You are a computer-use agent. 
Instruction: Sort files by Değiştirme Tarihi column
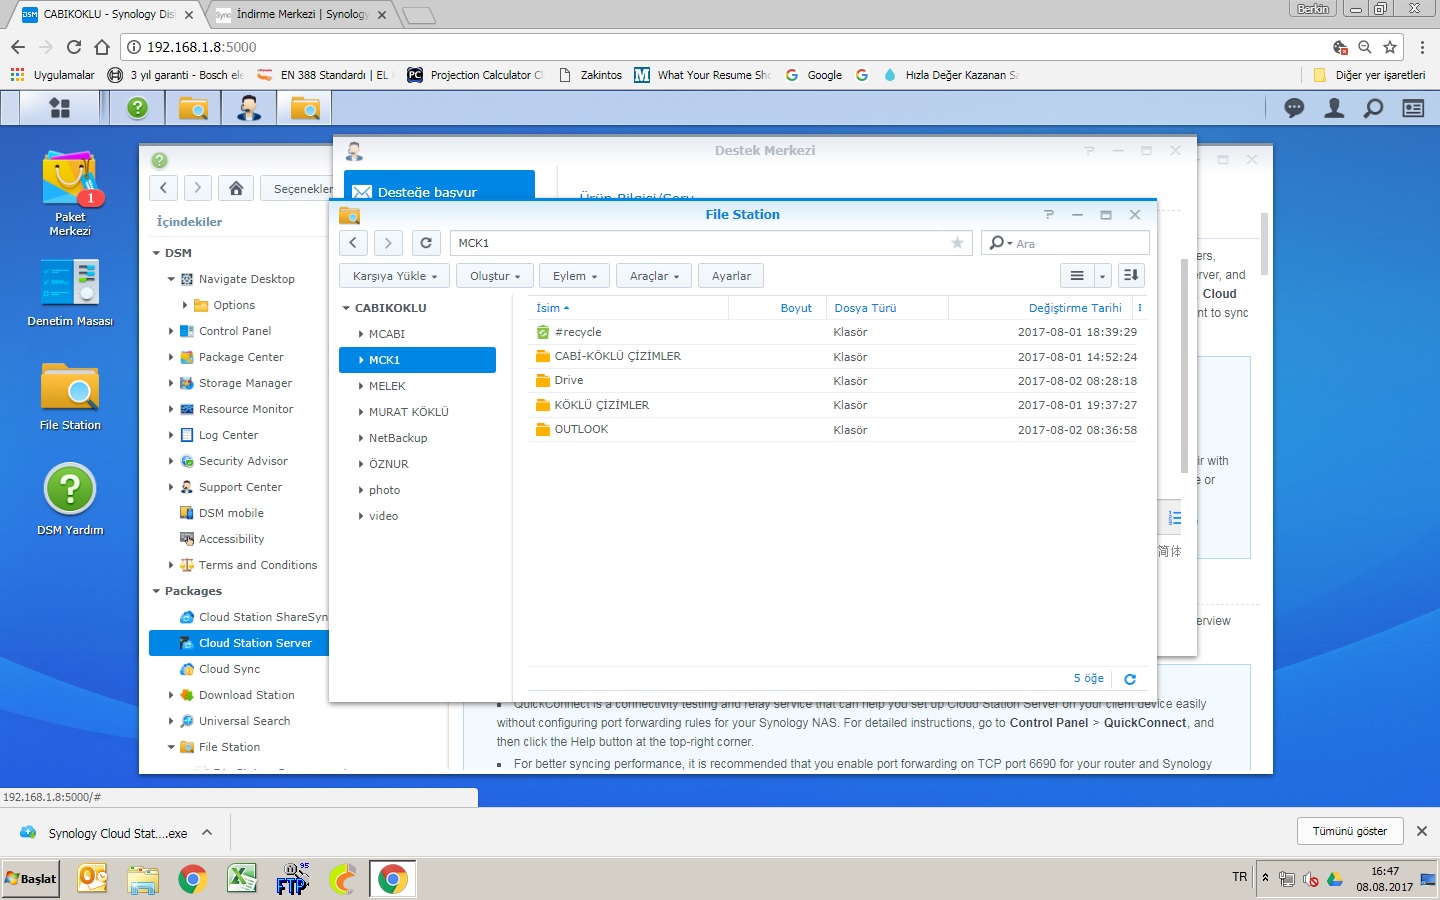[x=1074, y=308]
